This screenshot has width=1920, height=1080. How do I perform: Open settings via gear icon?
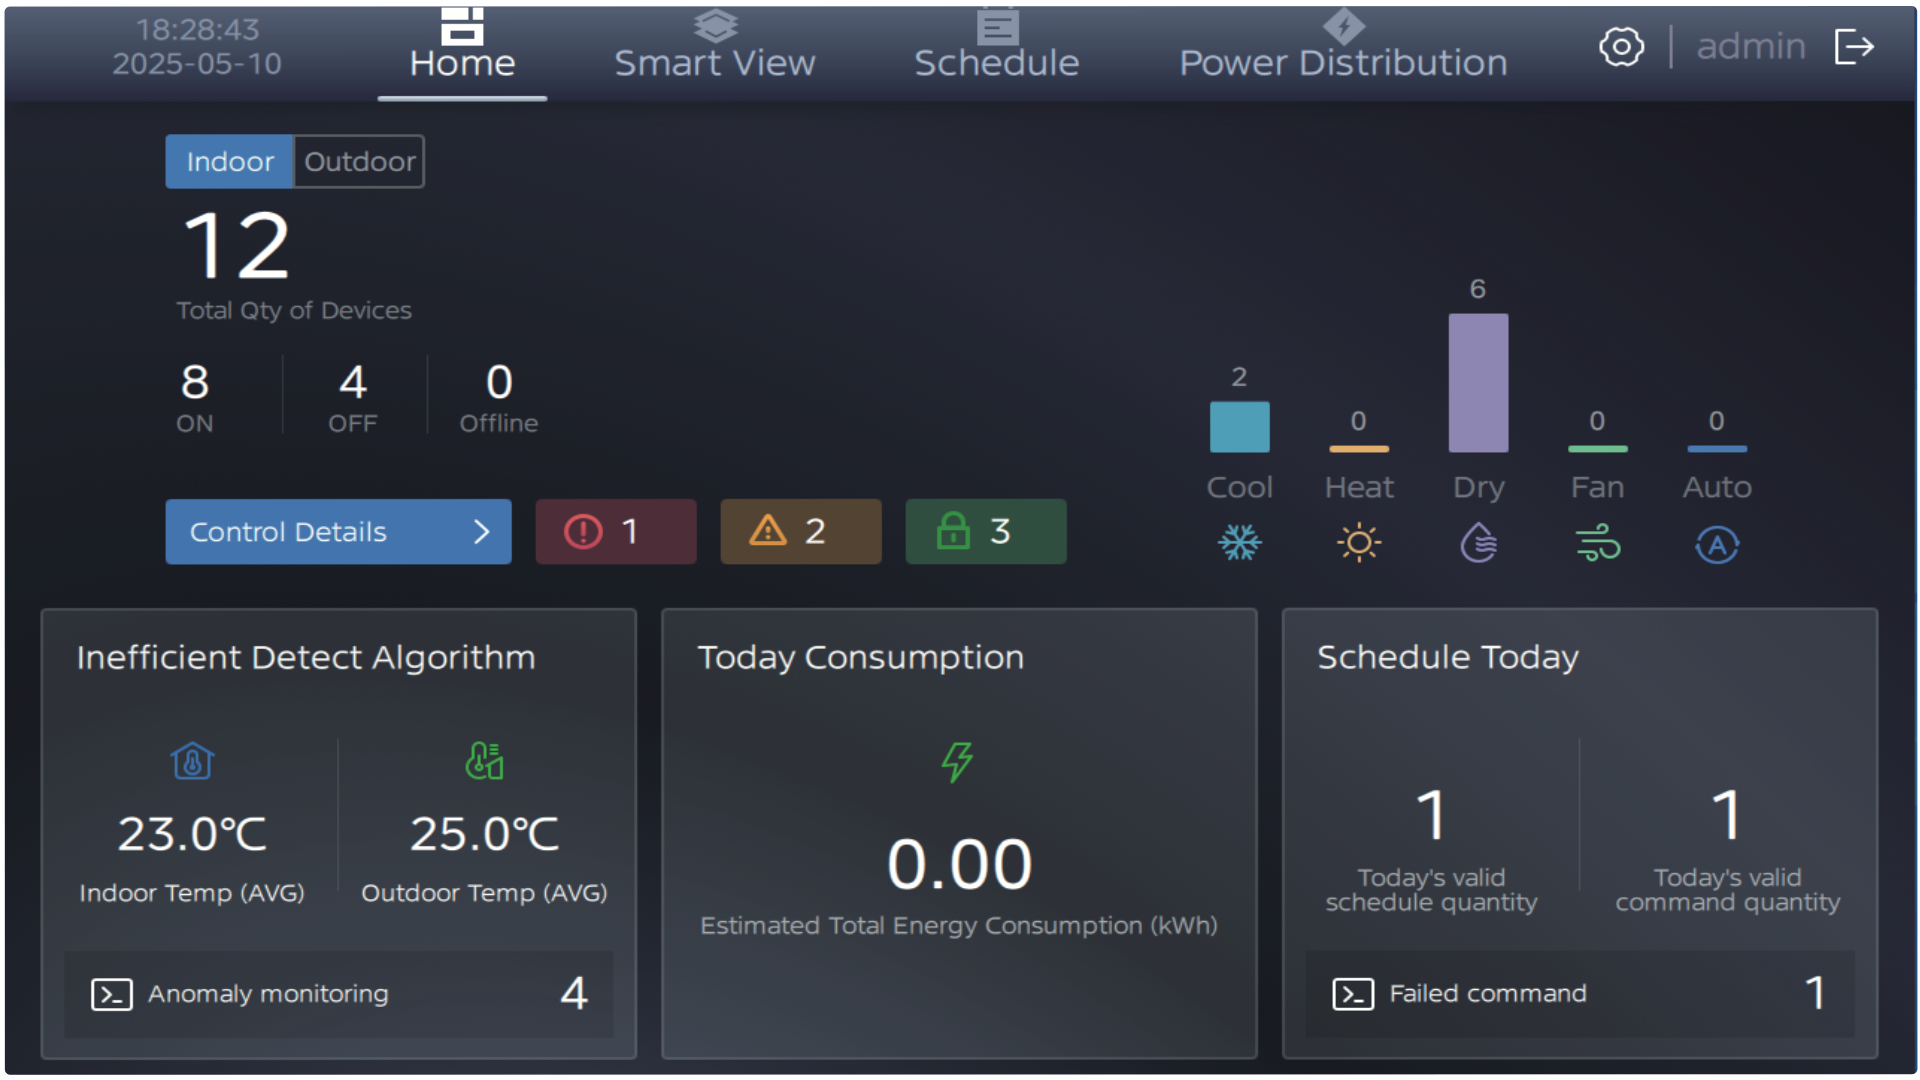point(1621,46)
